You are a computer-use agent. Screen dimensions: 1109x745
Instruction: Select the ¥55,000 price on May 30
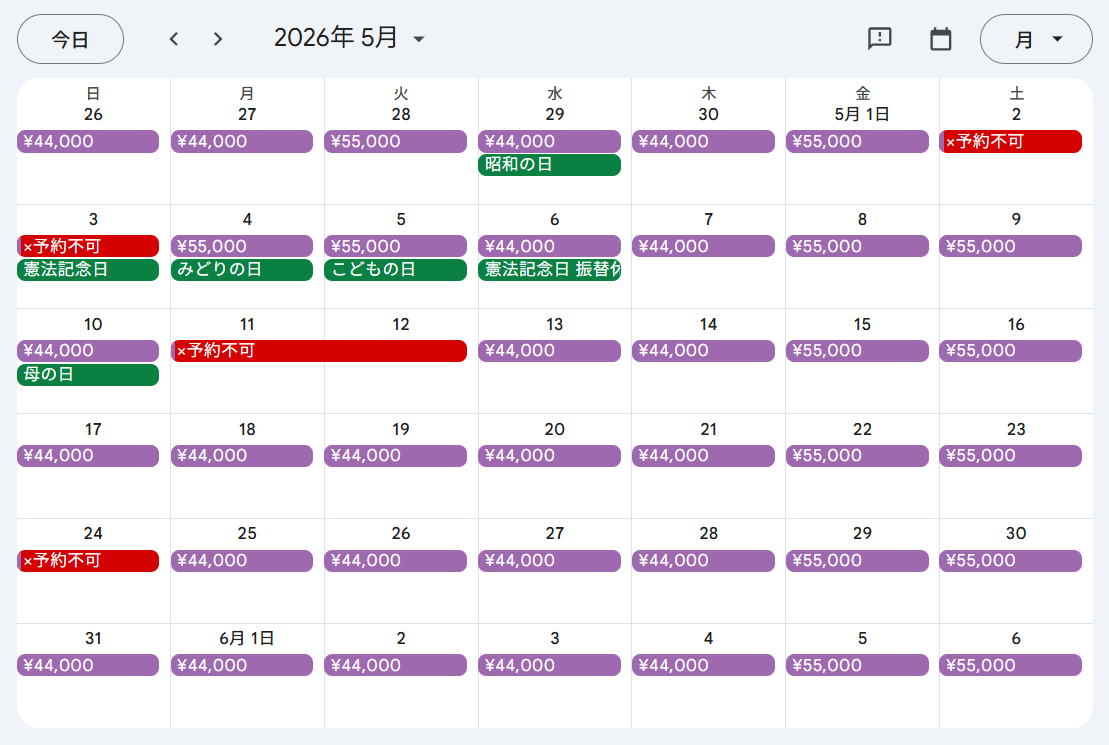[1010, 561]
